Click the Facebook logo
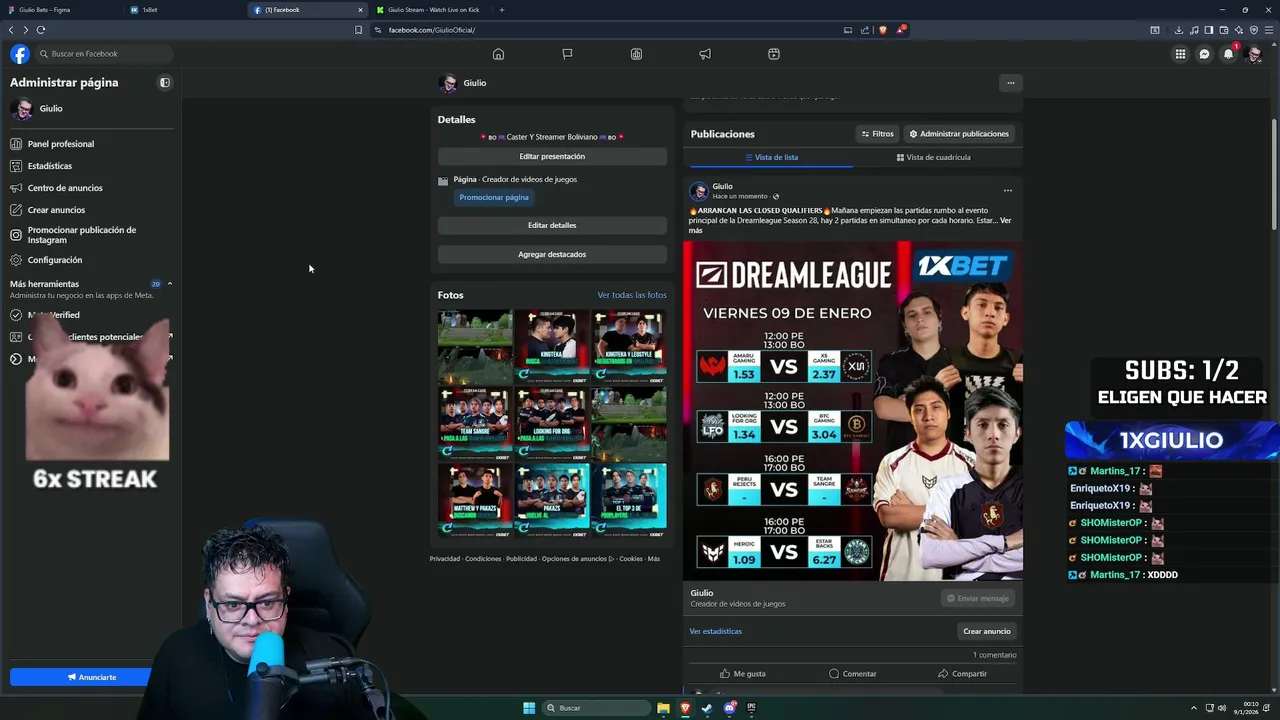The image size is (1280, 720). (20, 54)
